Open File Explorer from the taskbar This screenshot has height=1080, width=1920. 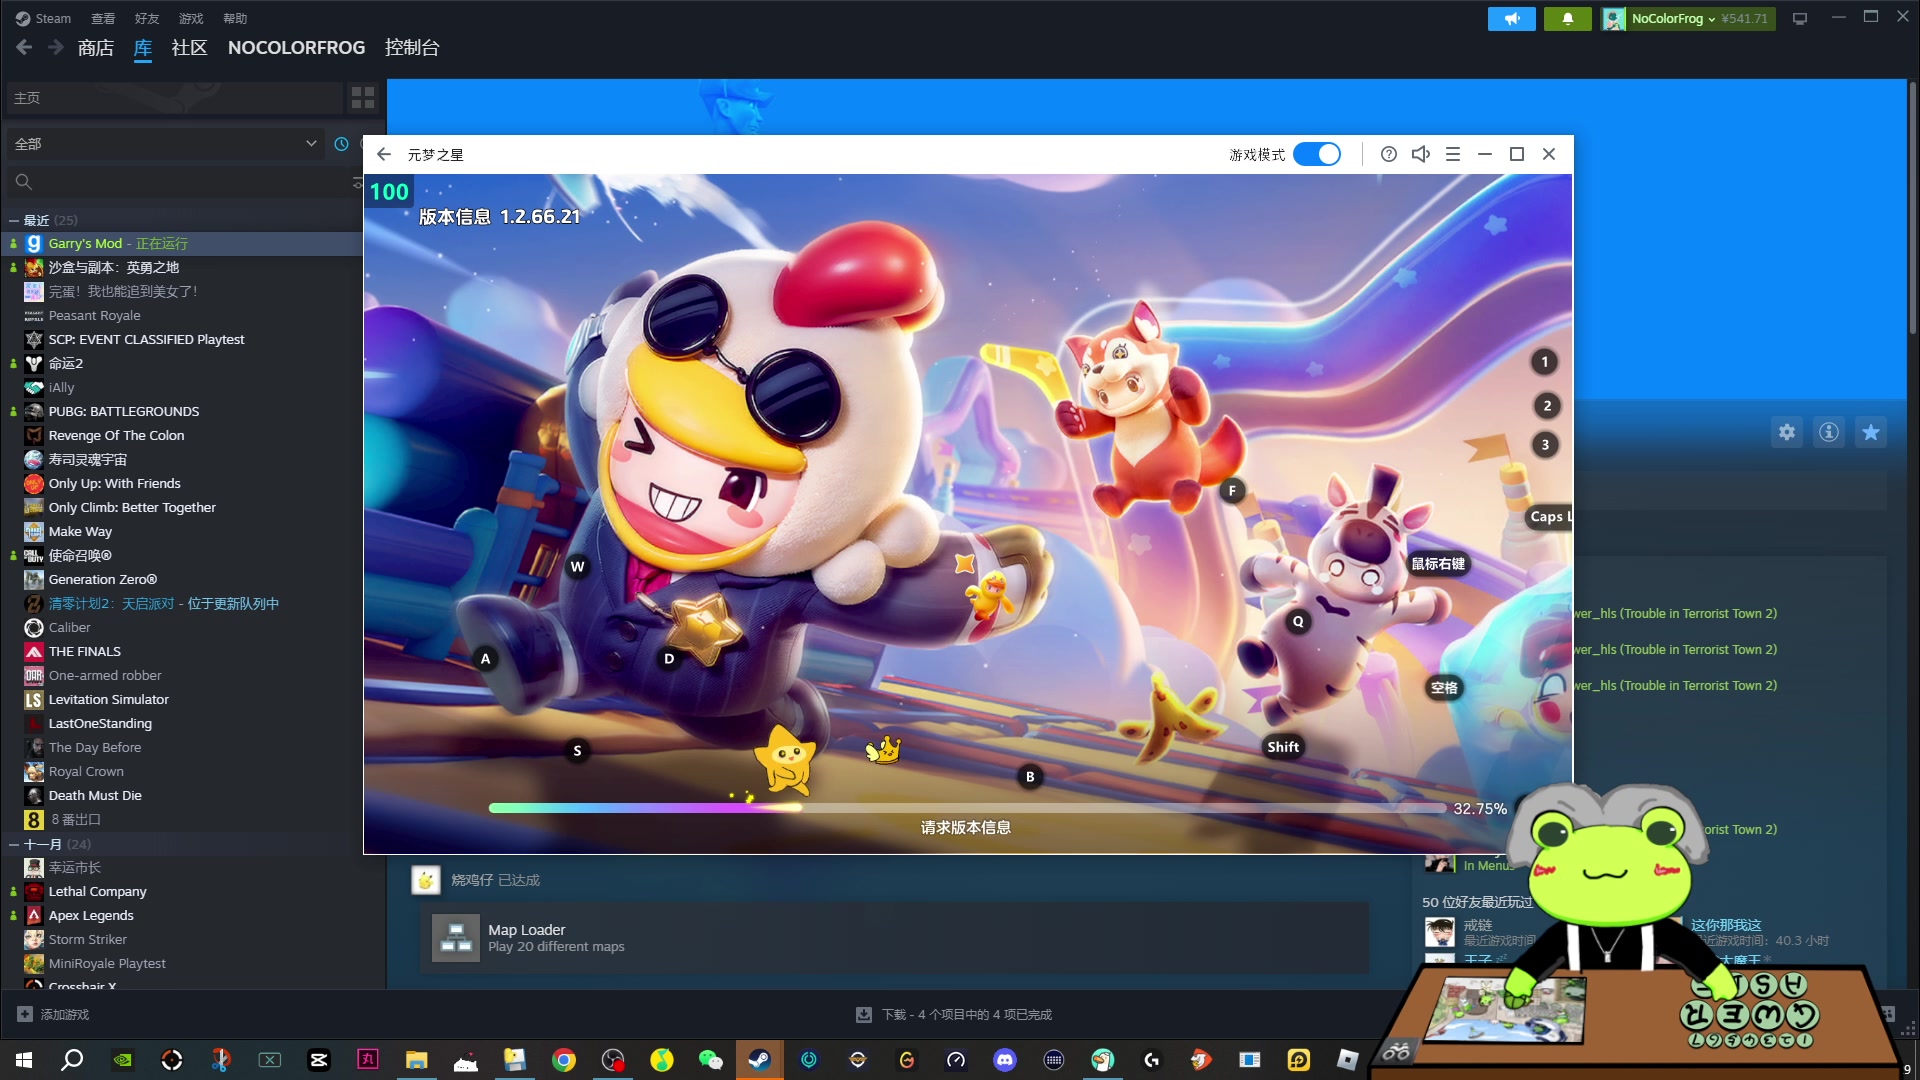[417, 1059]
